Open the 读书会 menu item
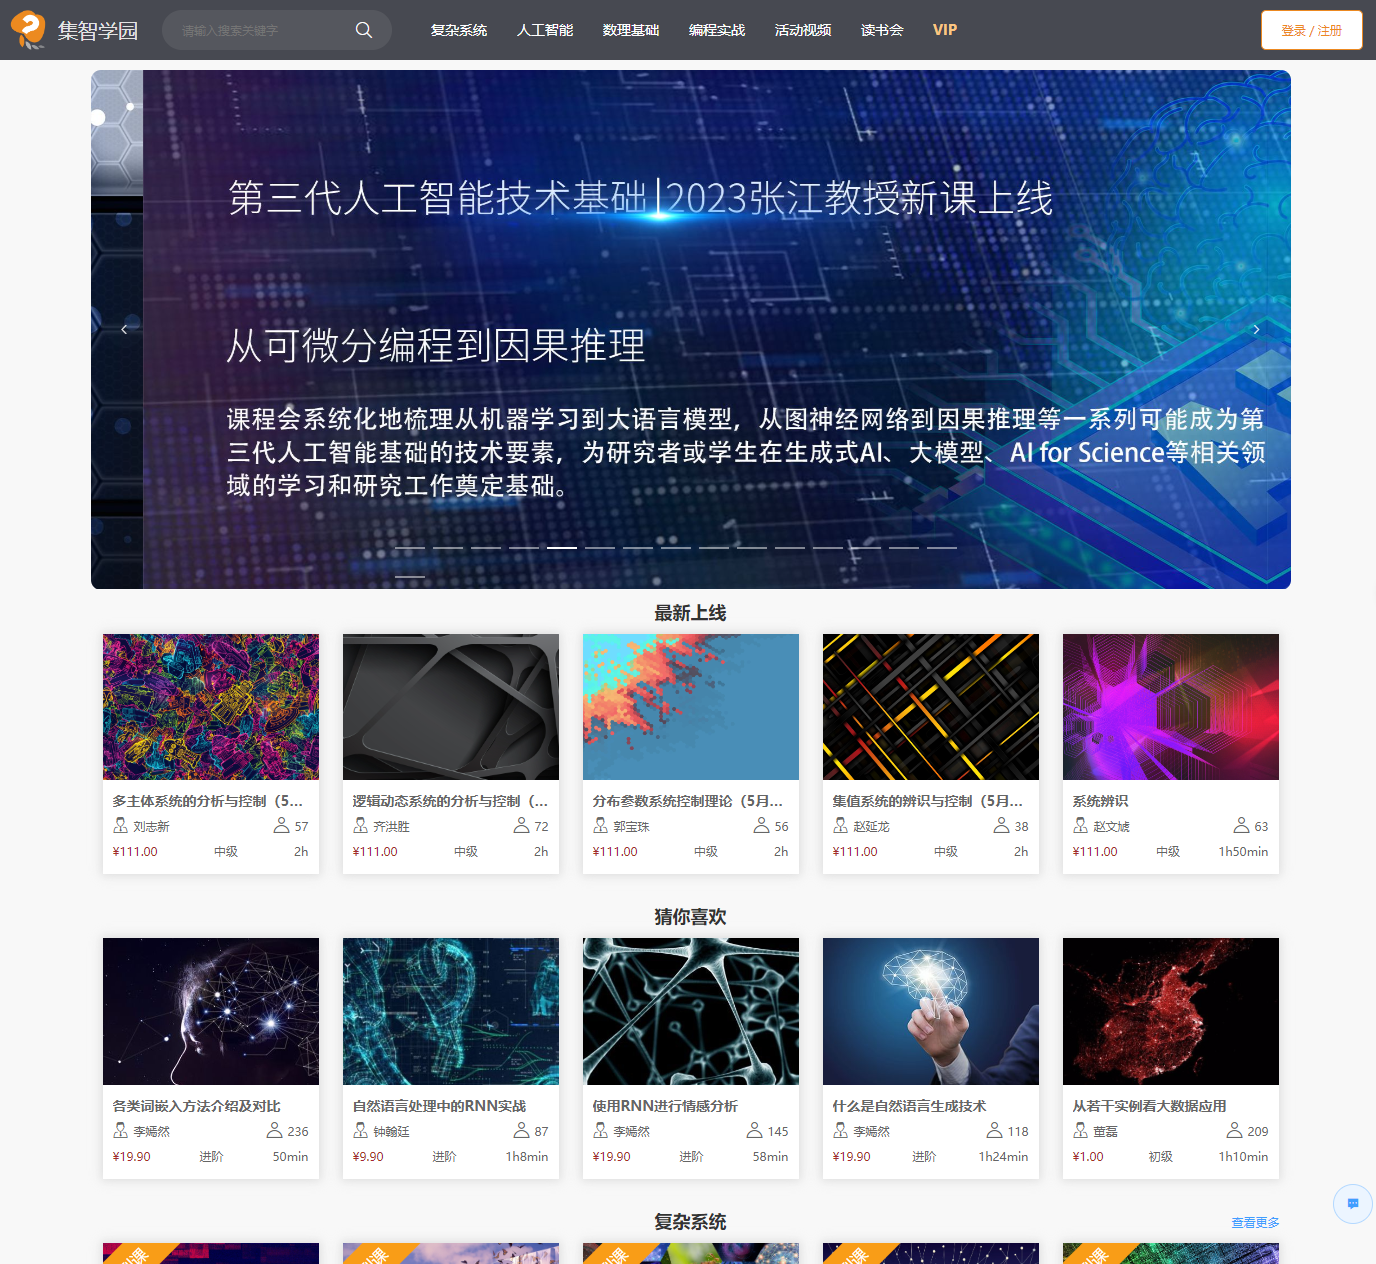 coord(882,30)
